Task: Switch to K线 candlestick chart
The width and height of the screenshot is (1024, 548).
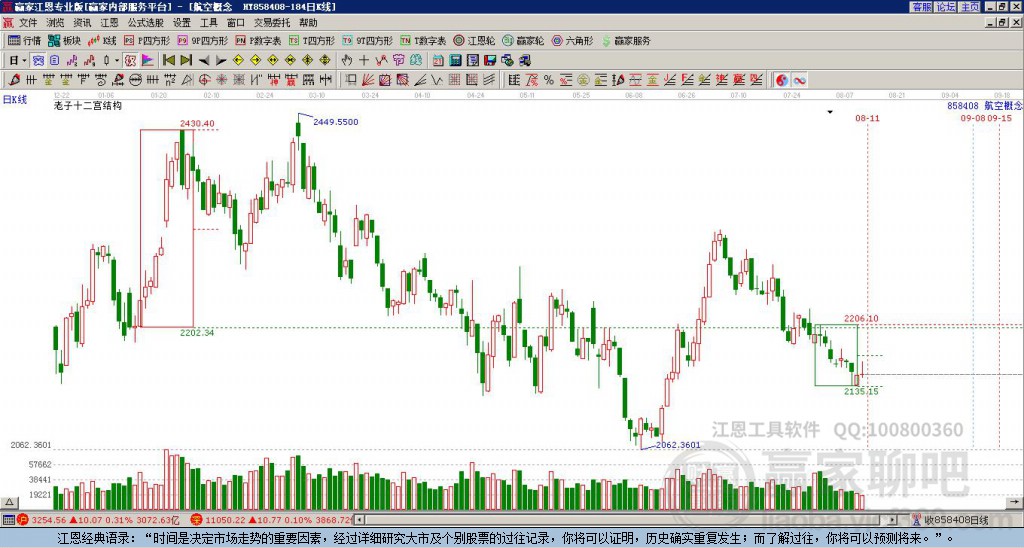Action: [103, 40]
